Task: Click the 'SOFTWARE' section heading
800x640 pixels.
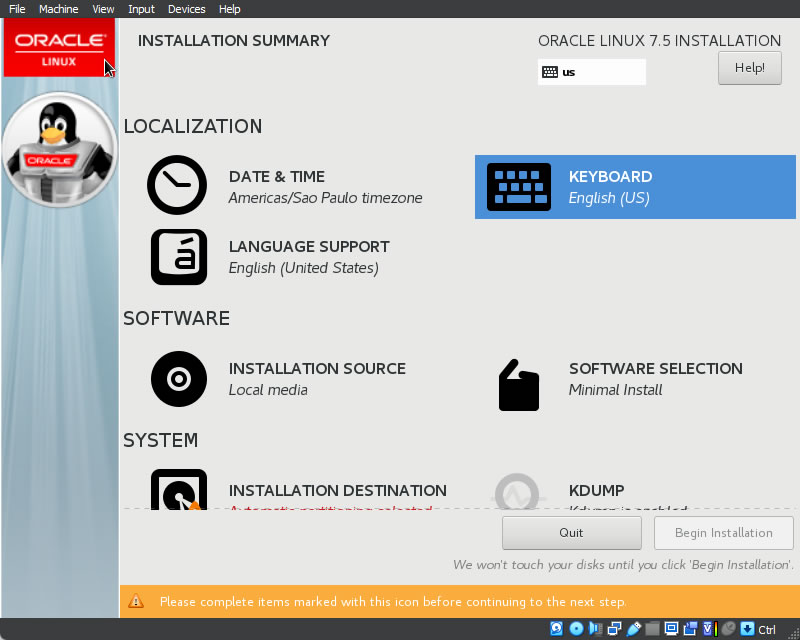Action: click(177, 318)
